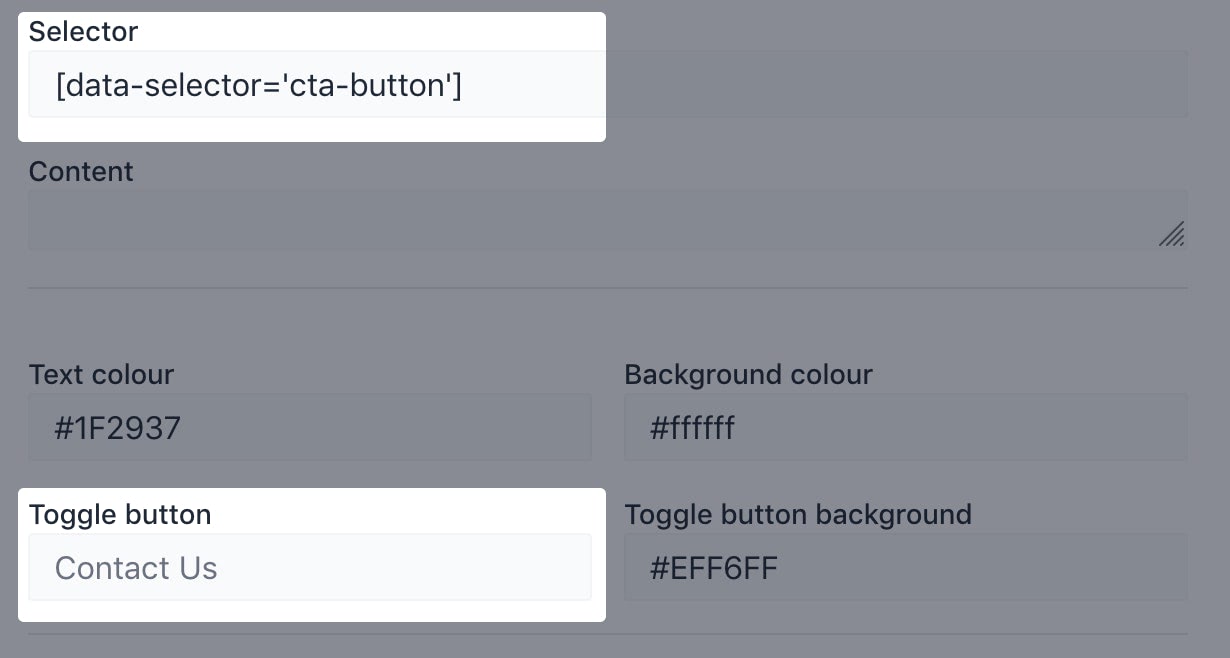Click the divider line below Content
This screenshot has width=1230, height=658.
coord(608,289)
